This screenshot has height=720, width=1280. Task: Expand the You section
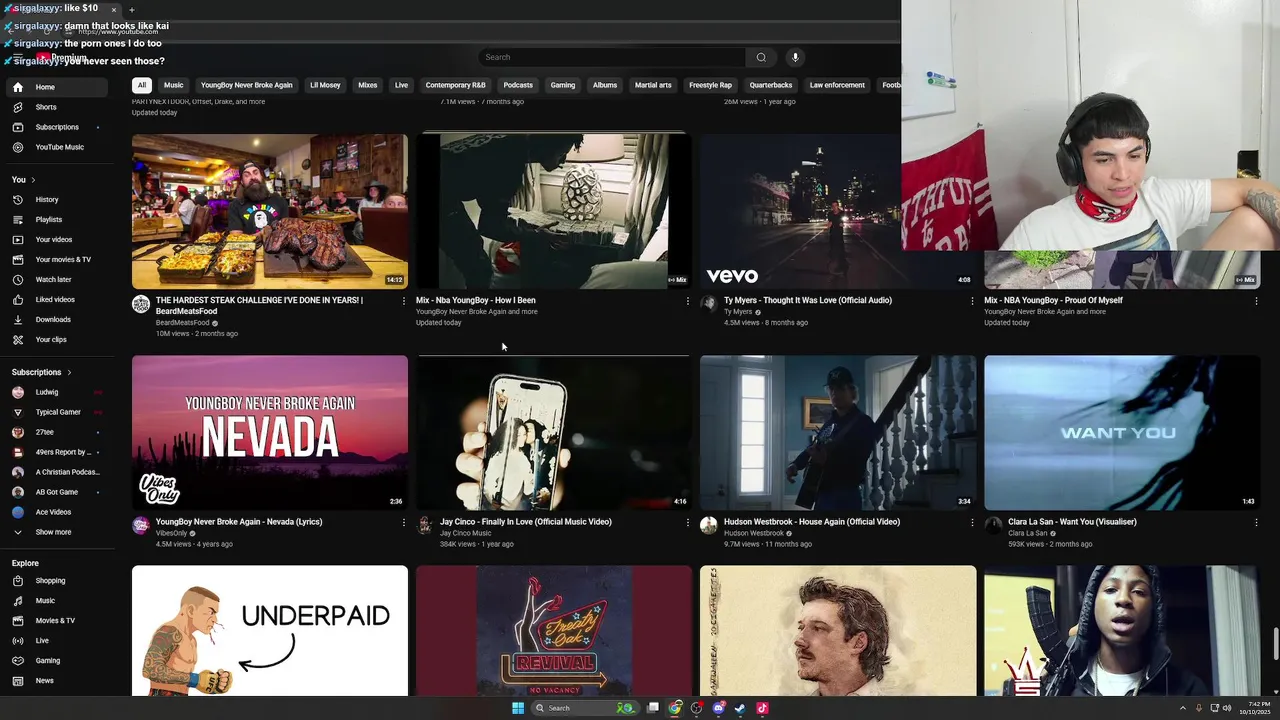(24, 180)
